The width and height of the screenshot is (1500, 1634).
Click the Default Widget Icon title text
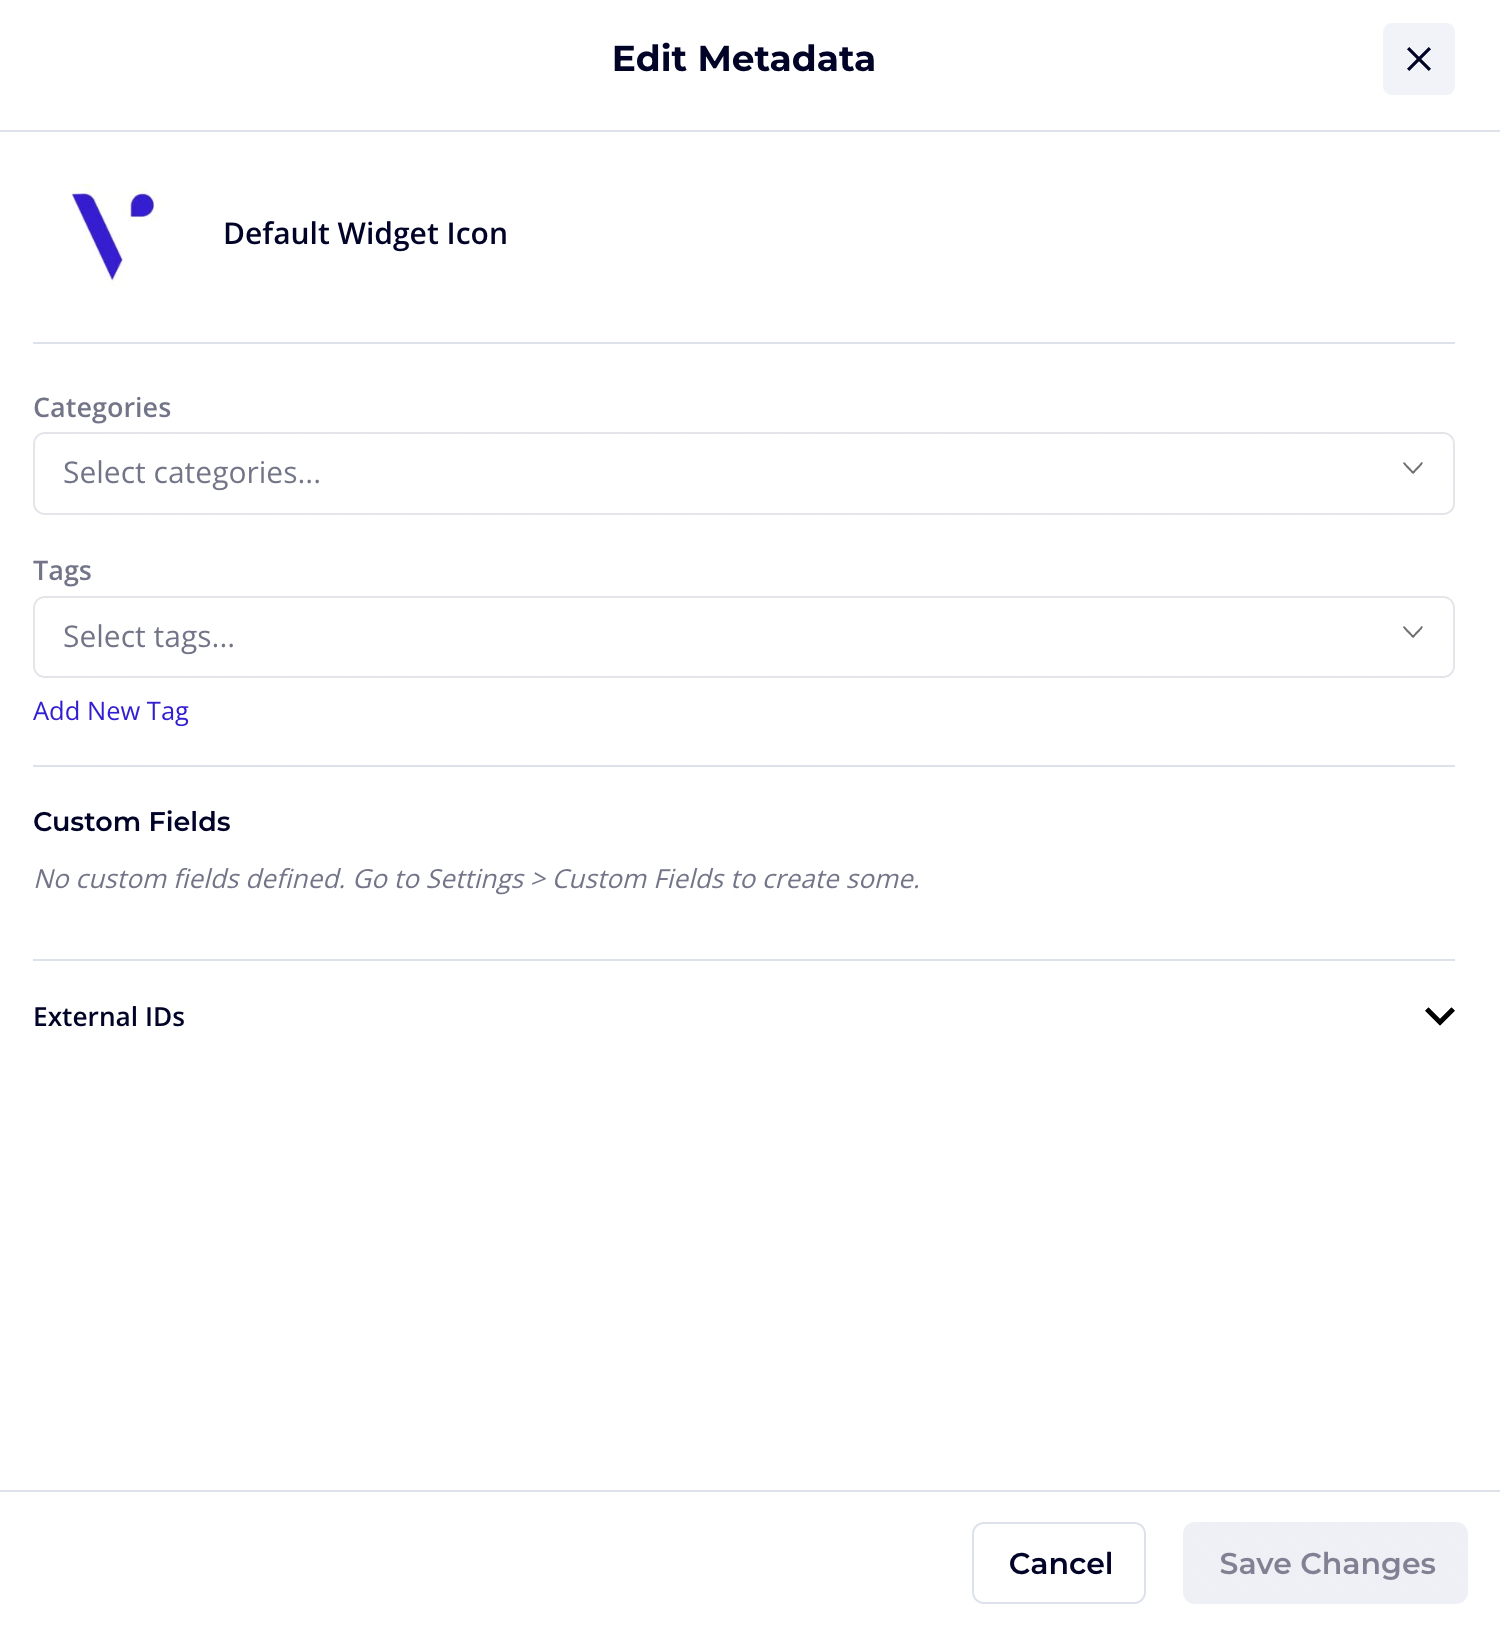[x=365, y=233]
